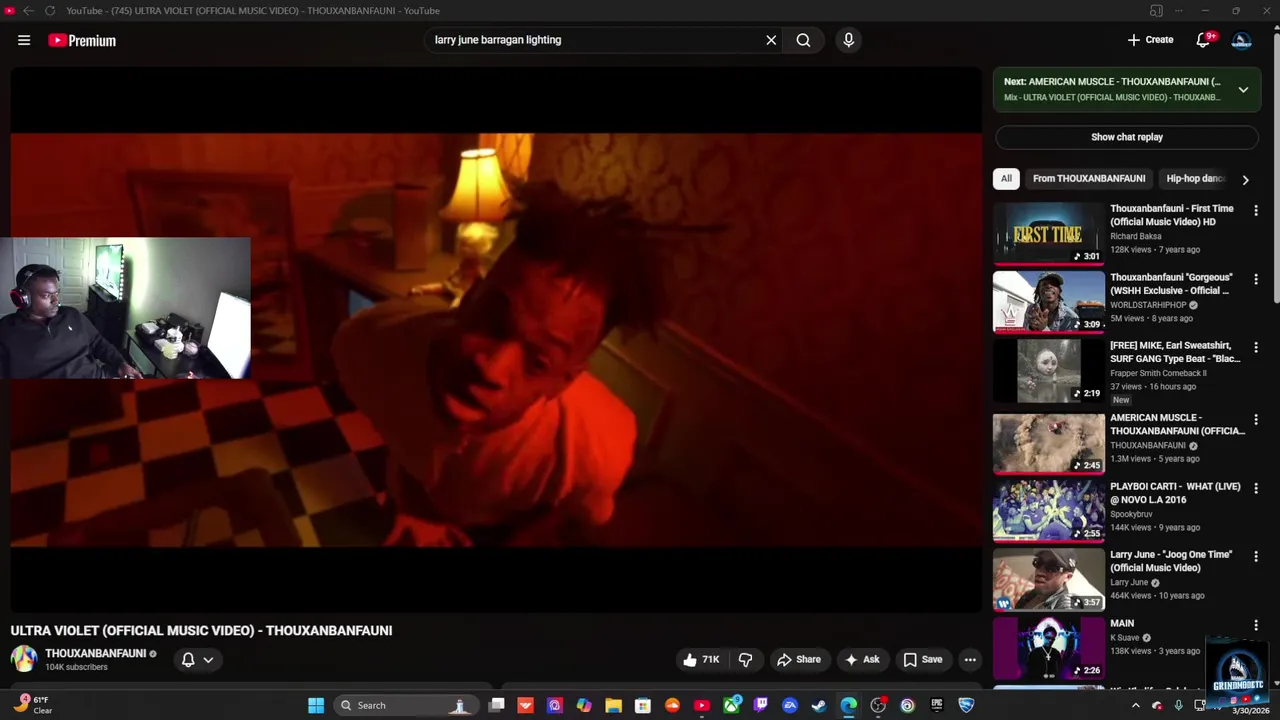Dislike the video
Viewport: 1280px width, 720px height.
tap(745, 660)
